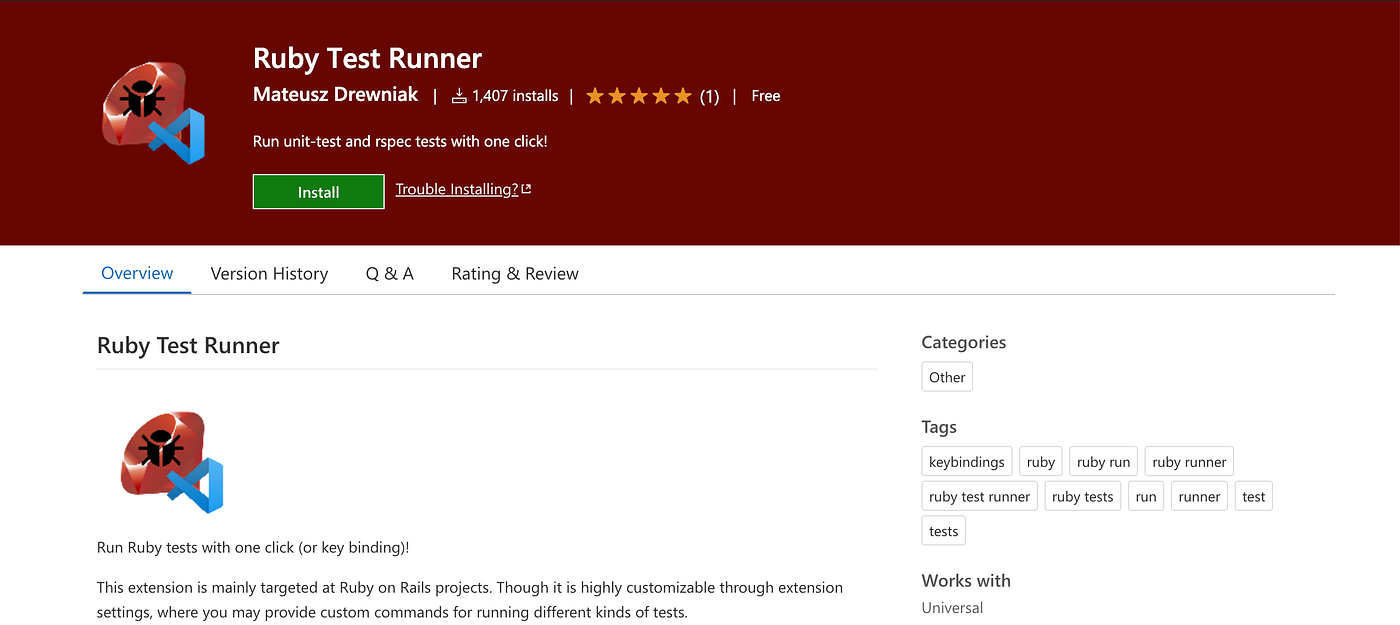Viewport: 1400px width, 625px height.
Task: Click the Ruby bug logo in Overview section
Action: (172, 461)
